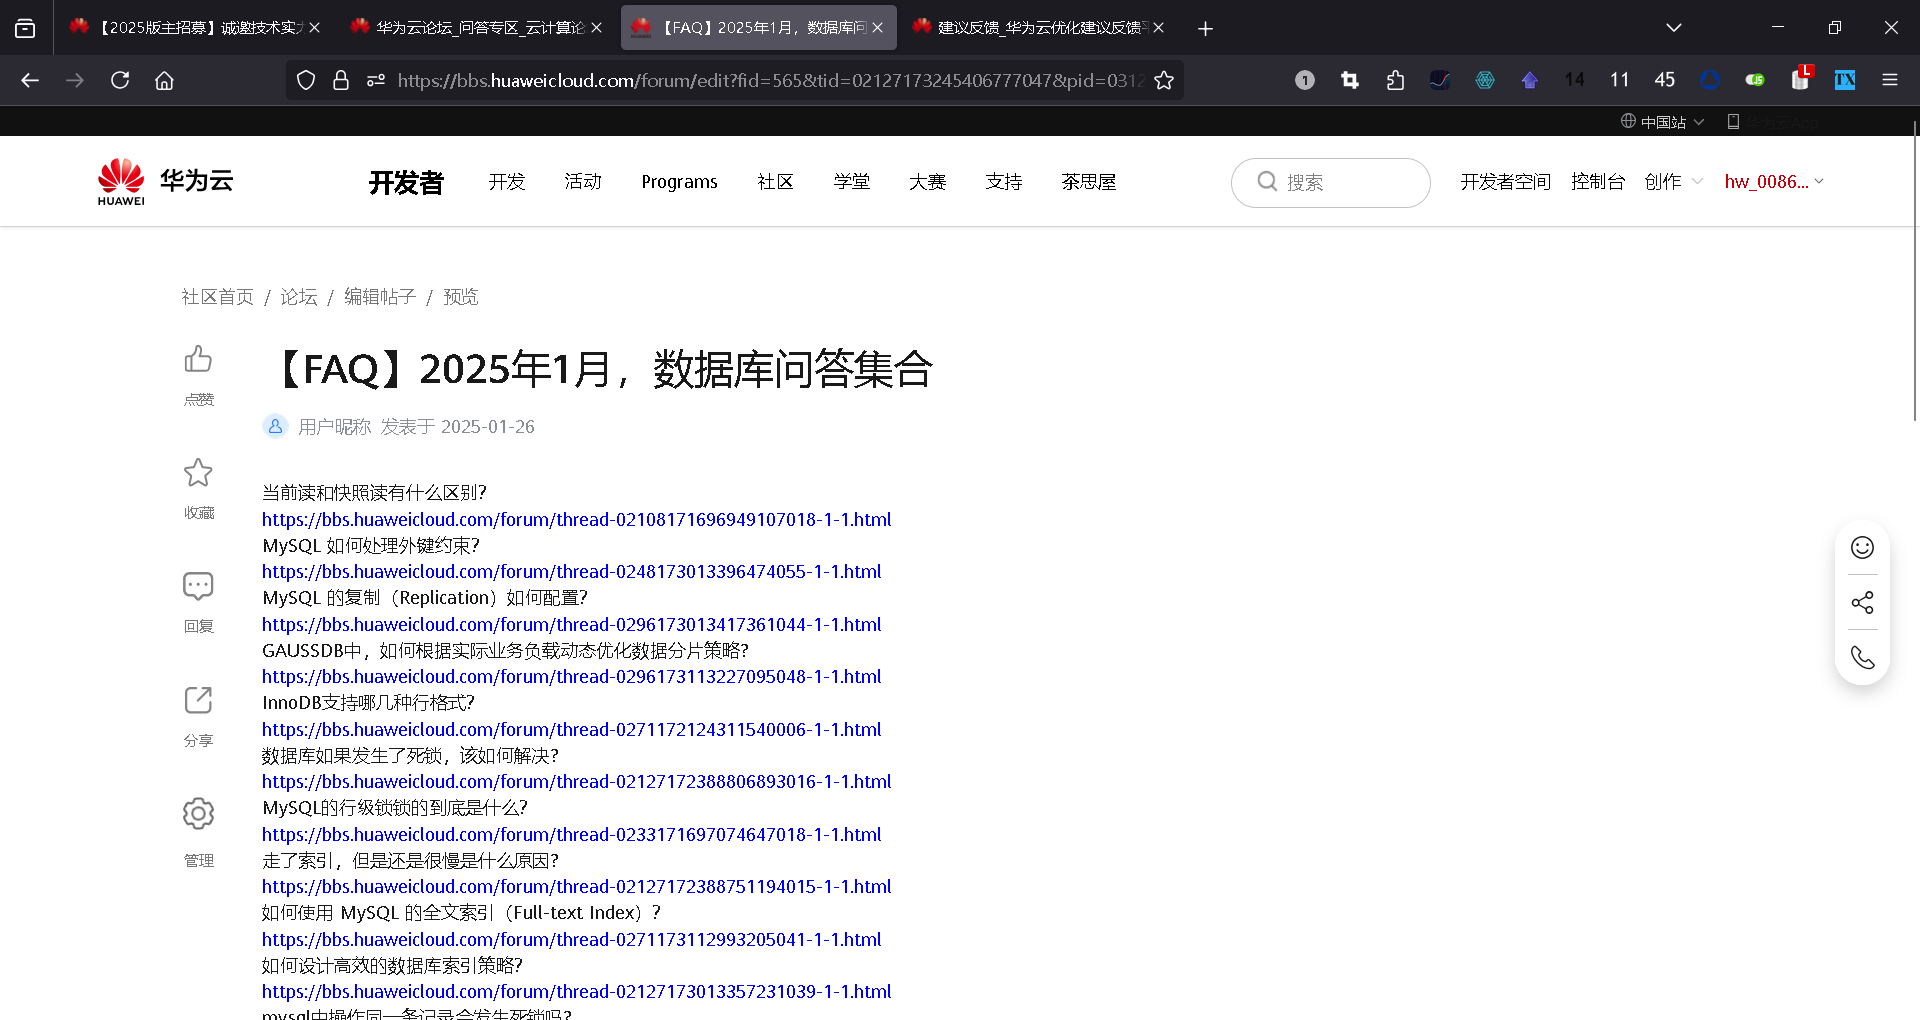1920x1020 pixels.
Task: Open the Programs navigation menu
Action: pos(679,182)
